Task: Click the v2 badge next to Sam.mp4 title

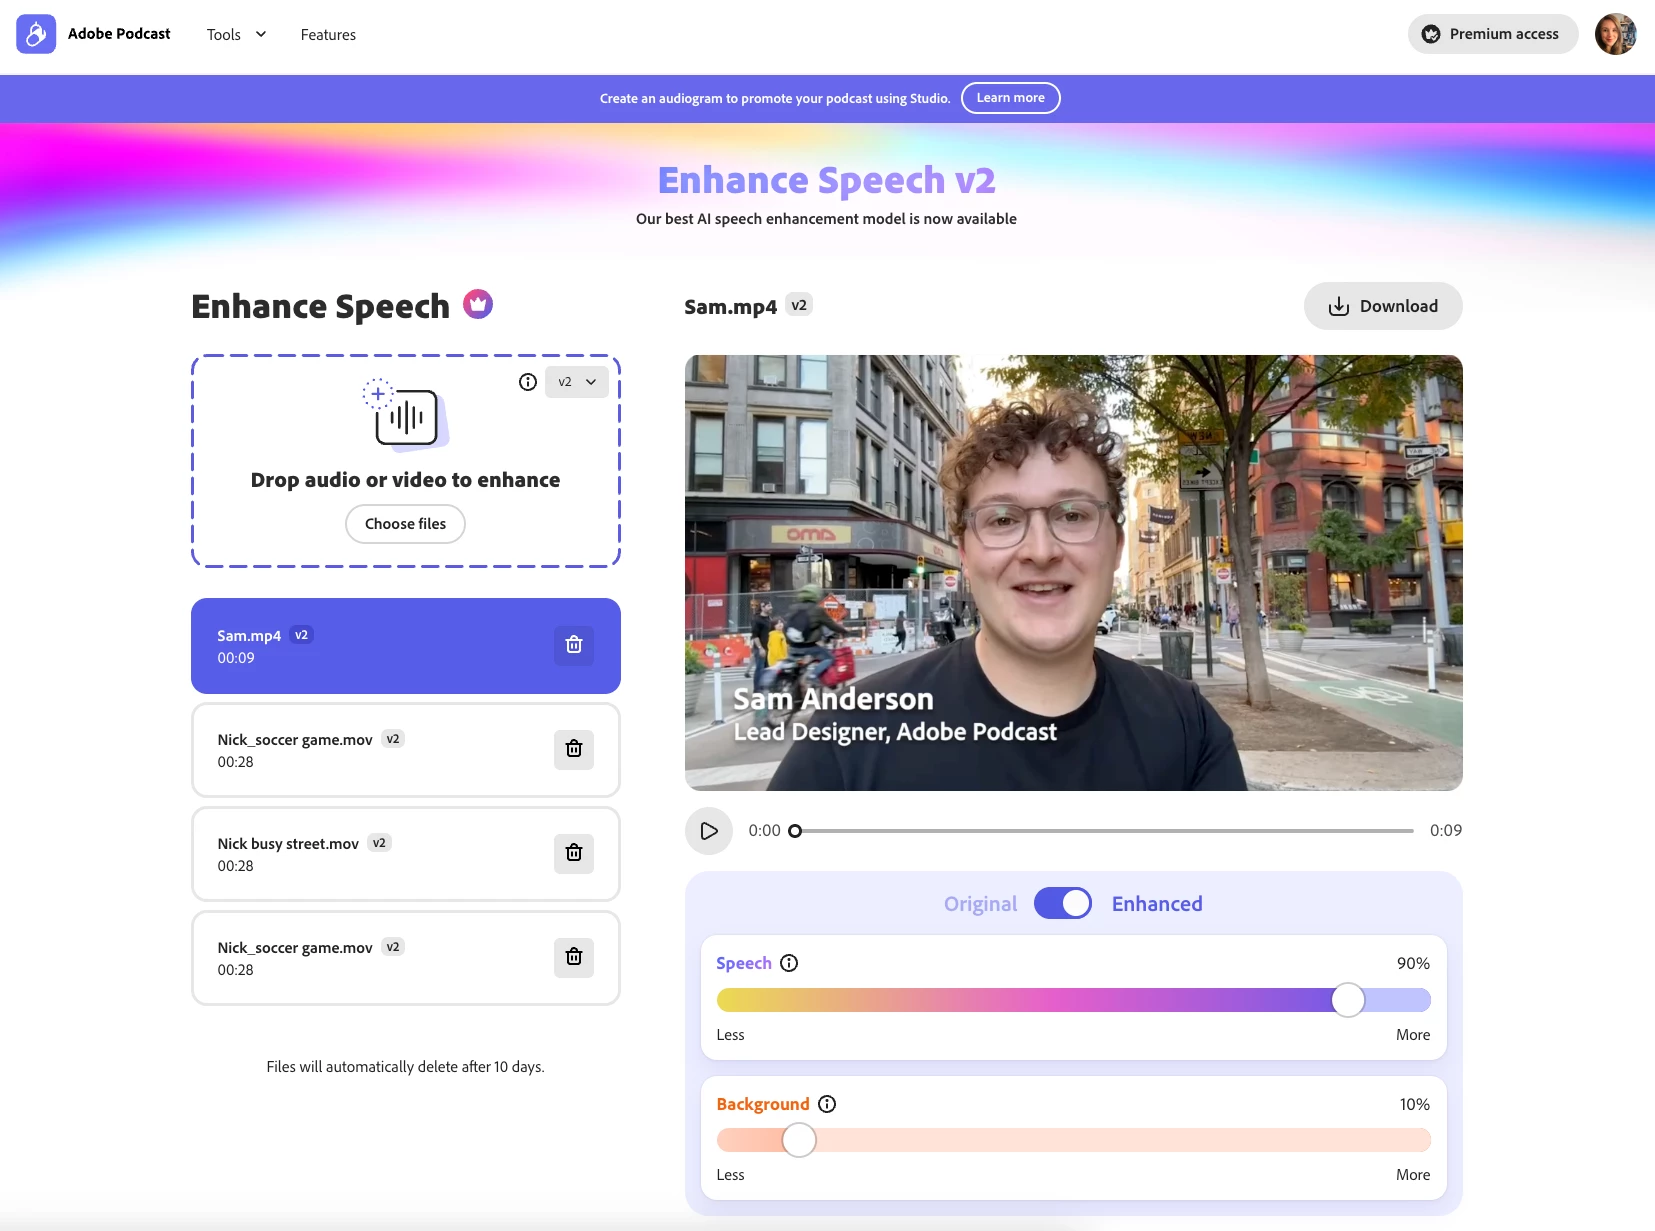Action: (799, 305)
